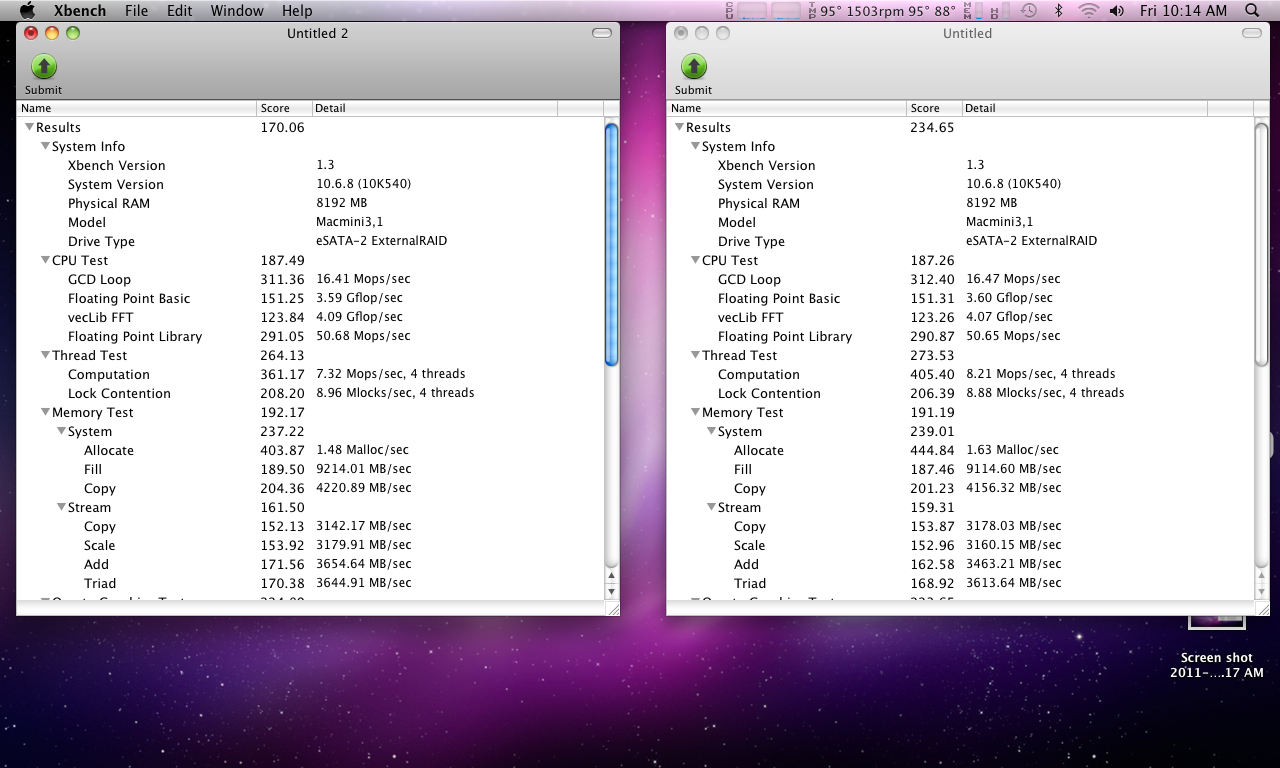Click the Wi-Fi status icon
Screen dimensions: 1280x768
pyautogui.click(x=1089, y=10)
